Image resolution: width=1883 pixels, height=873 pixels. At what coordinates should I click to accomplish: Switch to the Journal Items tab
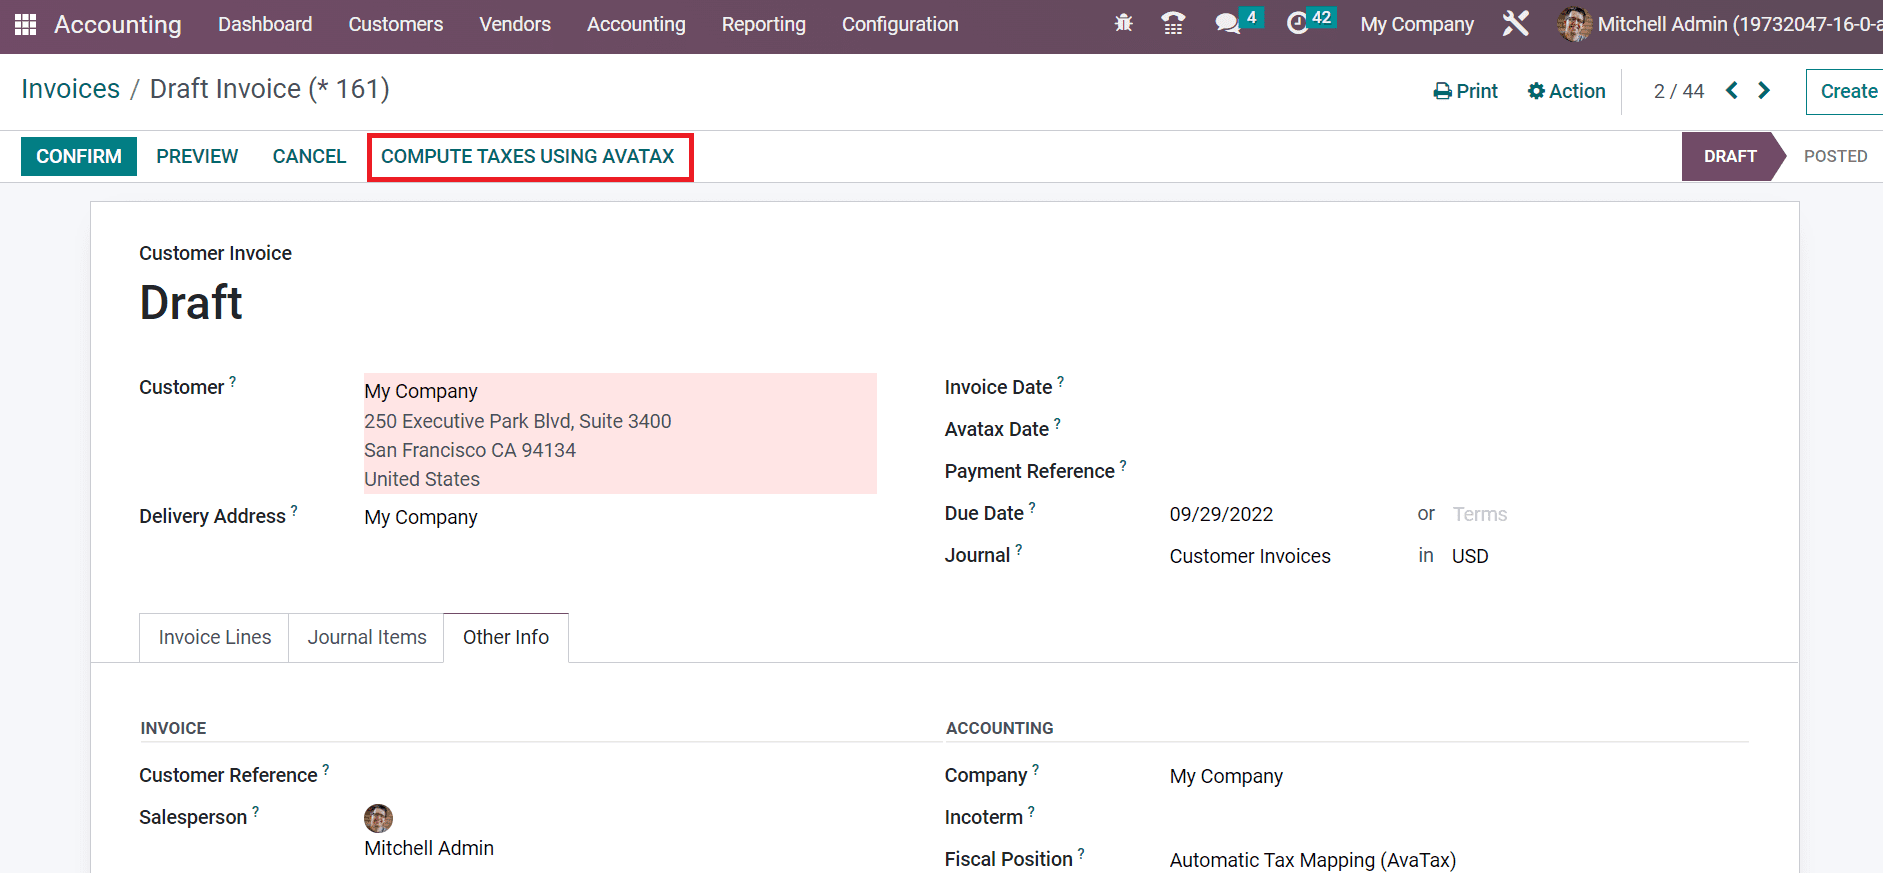367,637
